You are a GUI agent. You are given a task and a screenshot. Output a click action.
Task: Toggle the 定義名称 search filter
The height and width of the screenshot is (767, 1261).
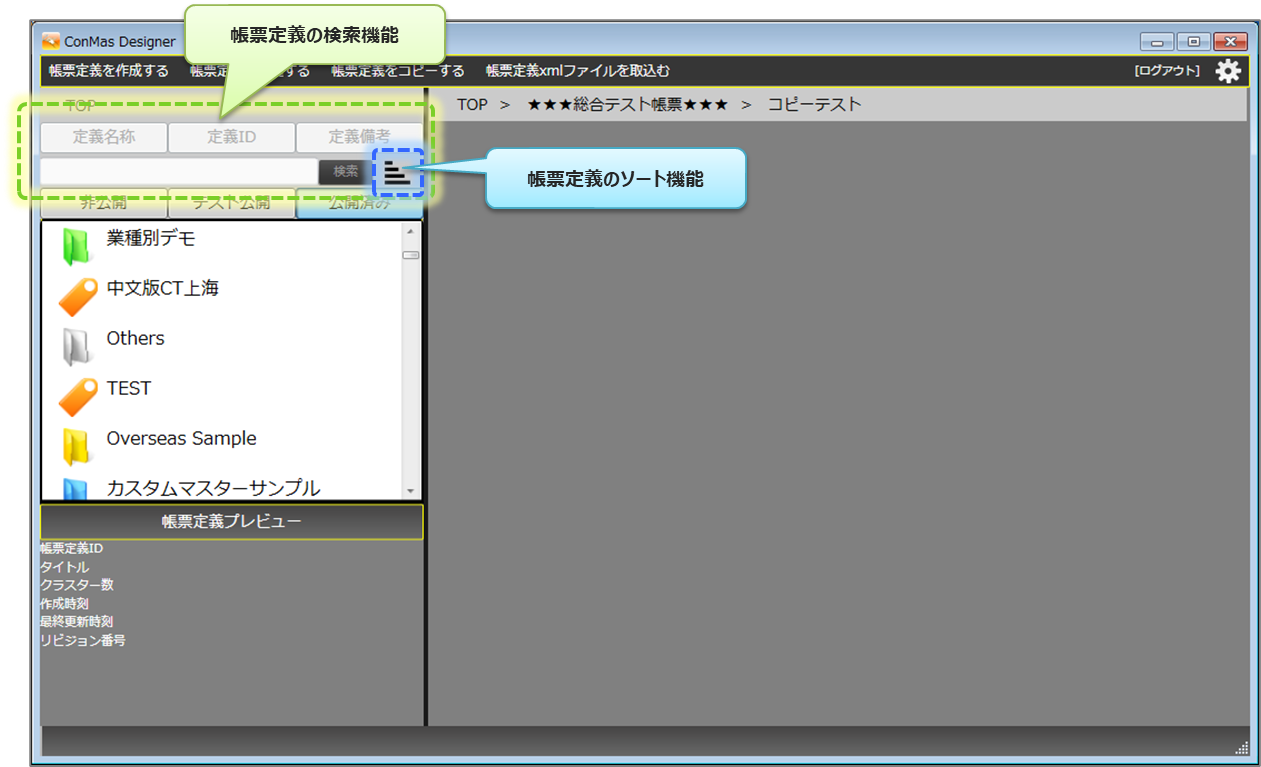[103, 137]
